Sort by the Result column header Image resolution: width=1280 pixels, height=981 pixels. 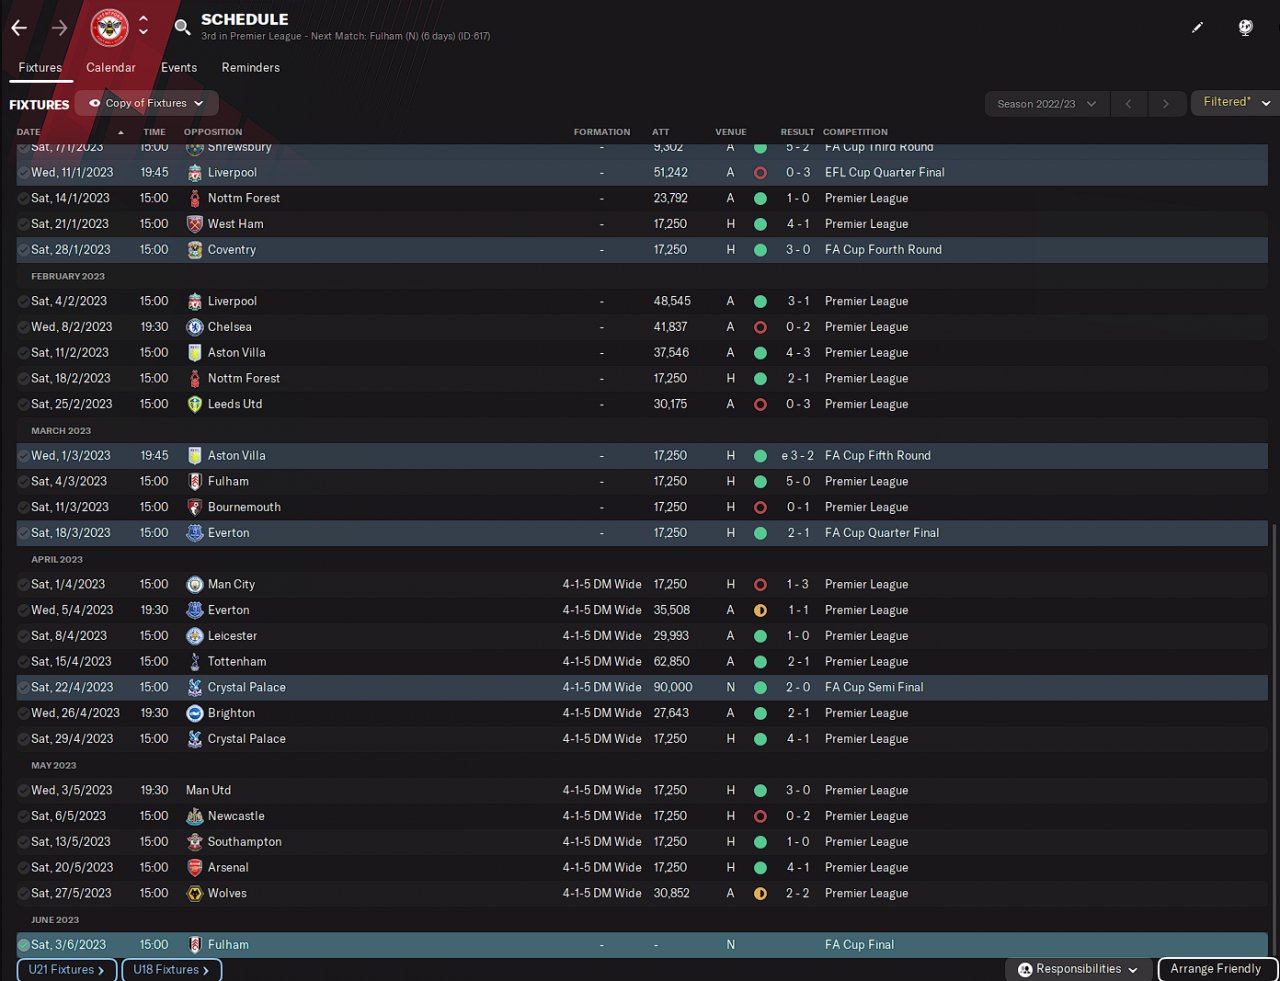(x=797, y=132)
